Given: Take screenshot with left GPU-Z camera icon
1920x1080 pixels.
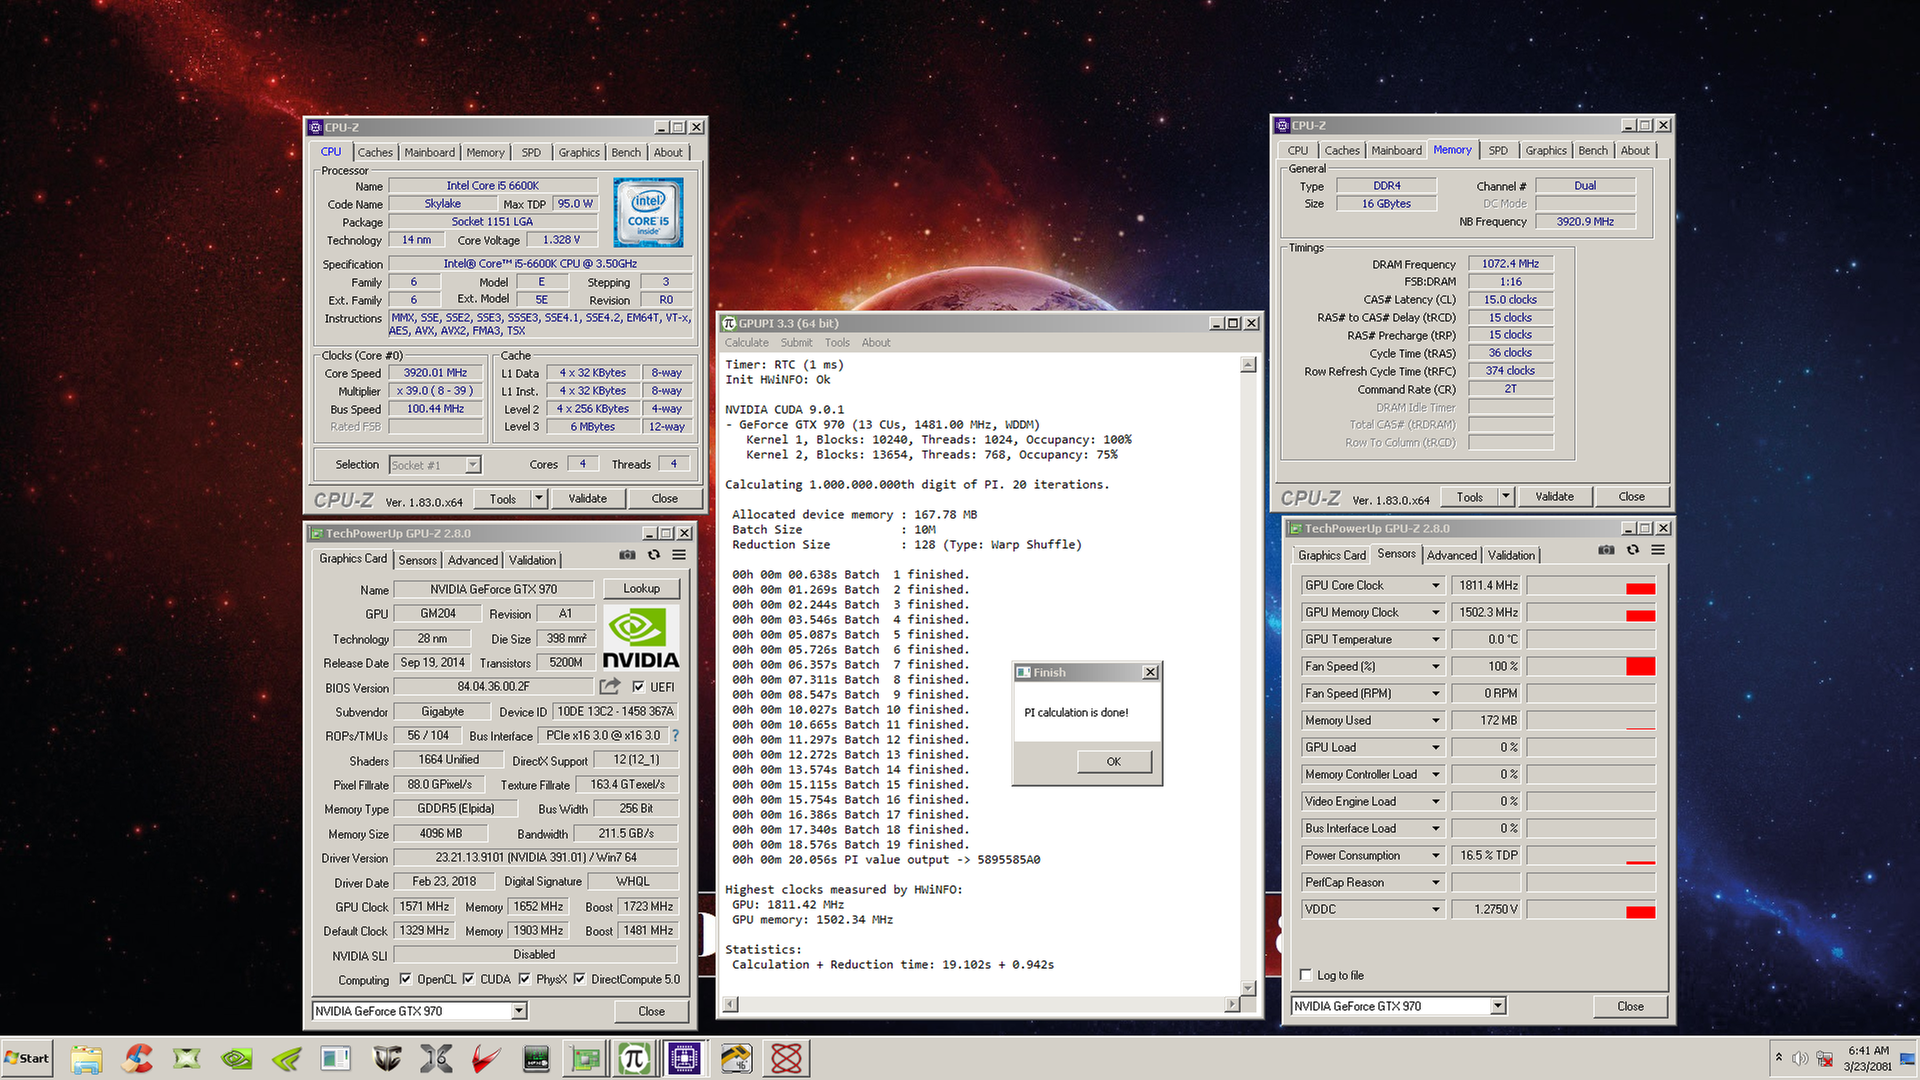Looking at the screenshot, I should (x=627, y=555).
